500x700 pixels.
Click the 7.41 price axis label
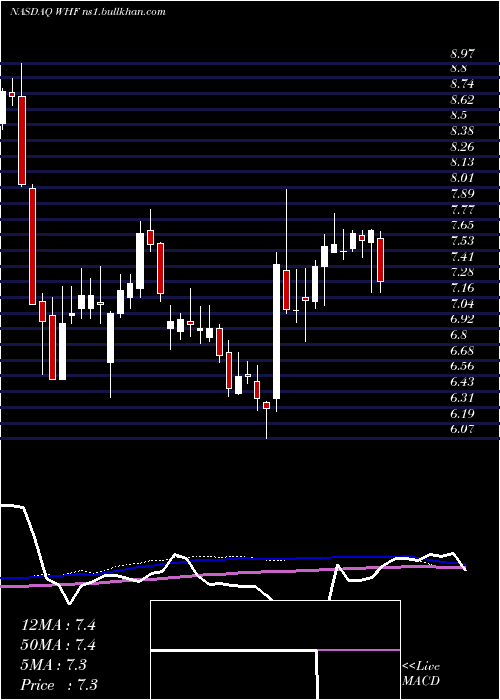click(x=462, y=256)
